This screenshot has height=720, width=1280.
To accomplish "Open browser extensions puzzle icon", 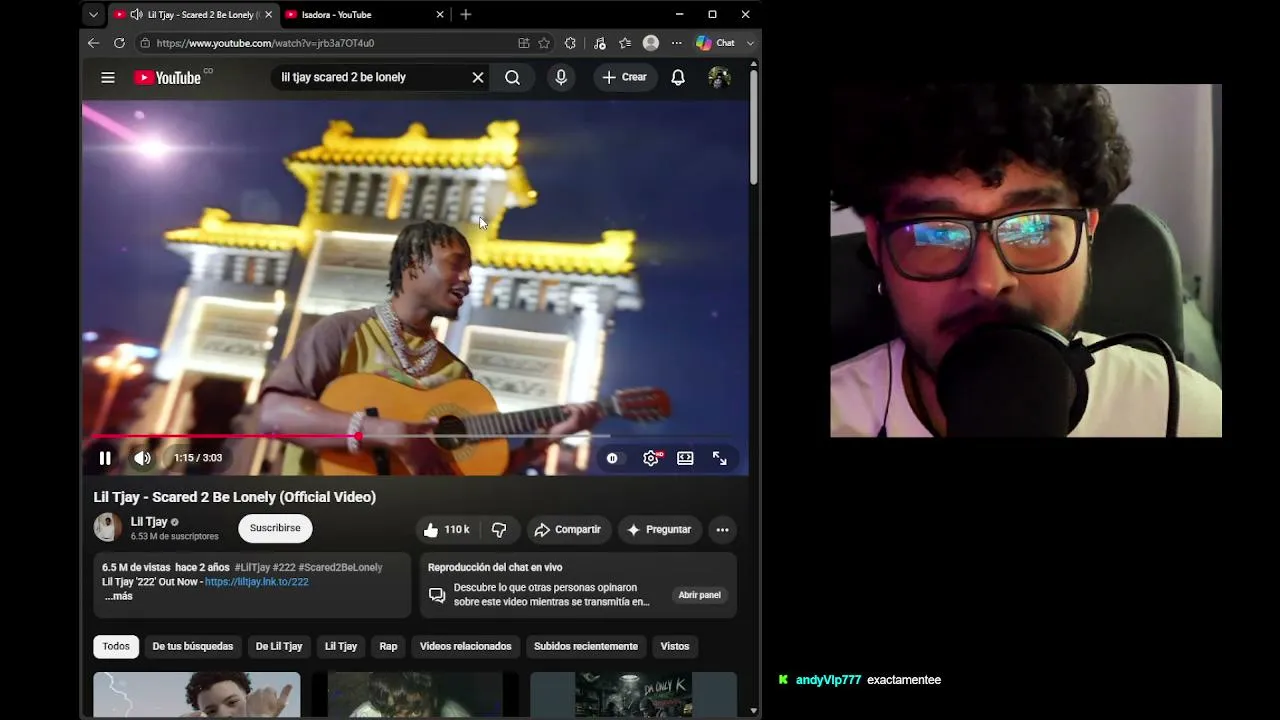I will point(570,43).
